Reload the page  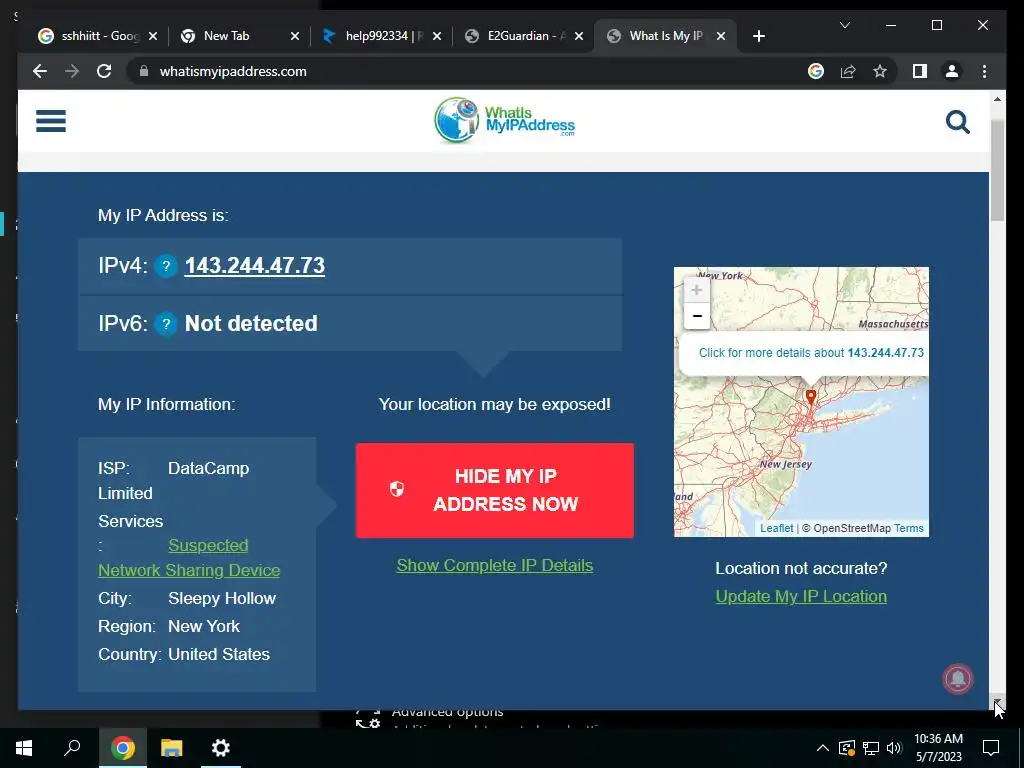[x=104, y=71]
